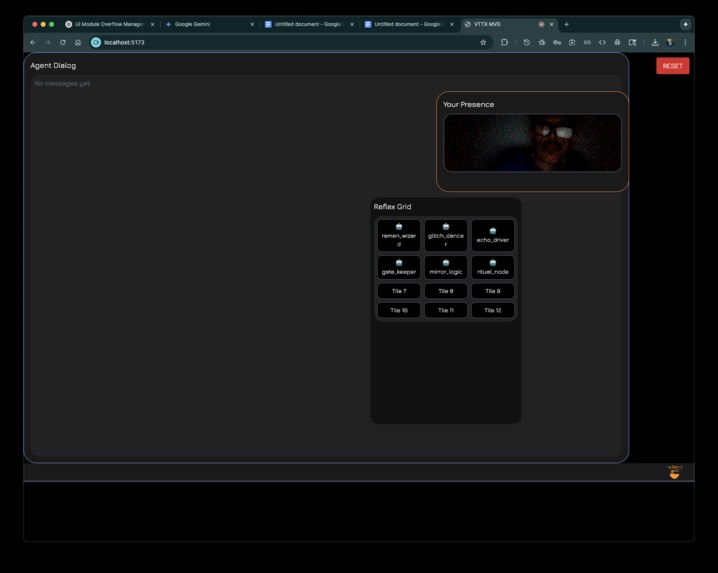Open a new browser tab

[566, 24]
